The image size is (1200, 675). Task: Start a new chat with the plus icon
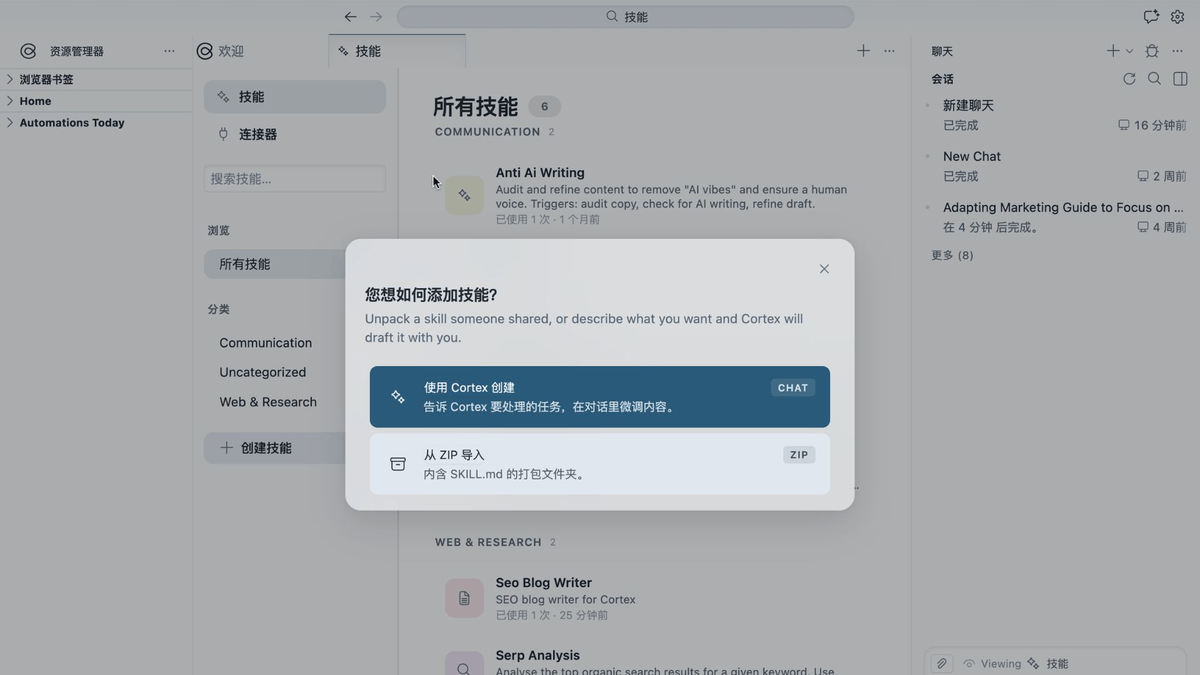(1113, 51)
